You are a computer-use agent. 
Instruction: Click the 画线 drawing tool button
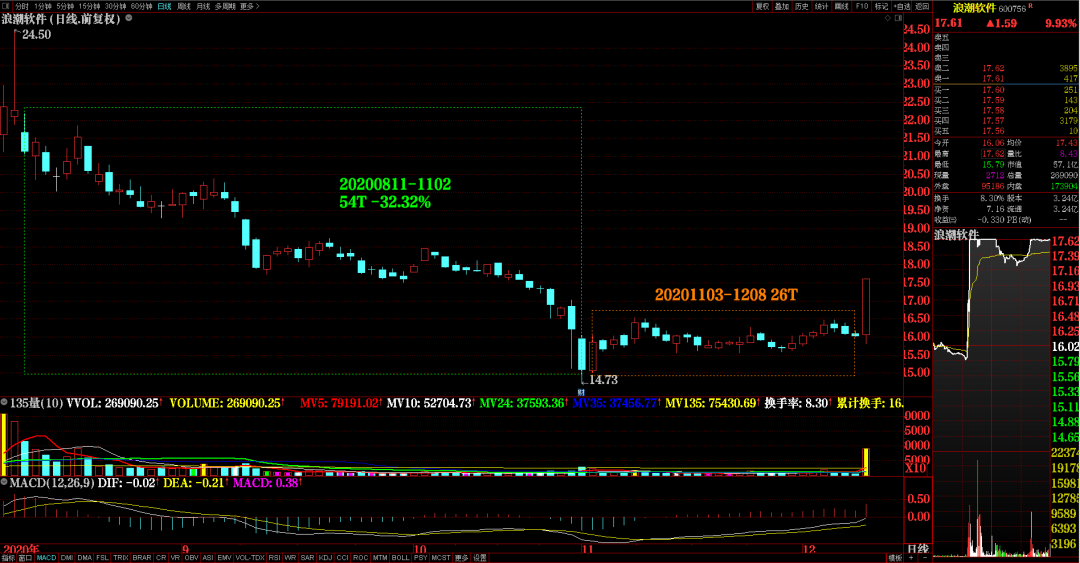point(842,6)
